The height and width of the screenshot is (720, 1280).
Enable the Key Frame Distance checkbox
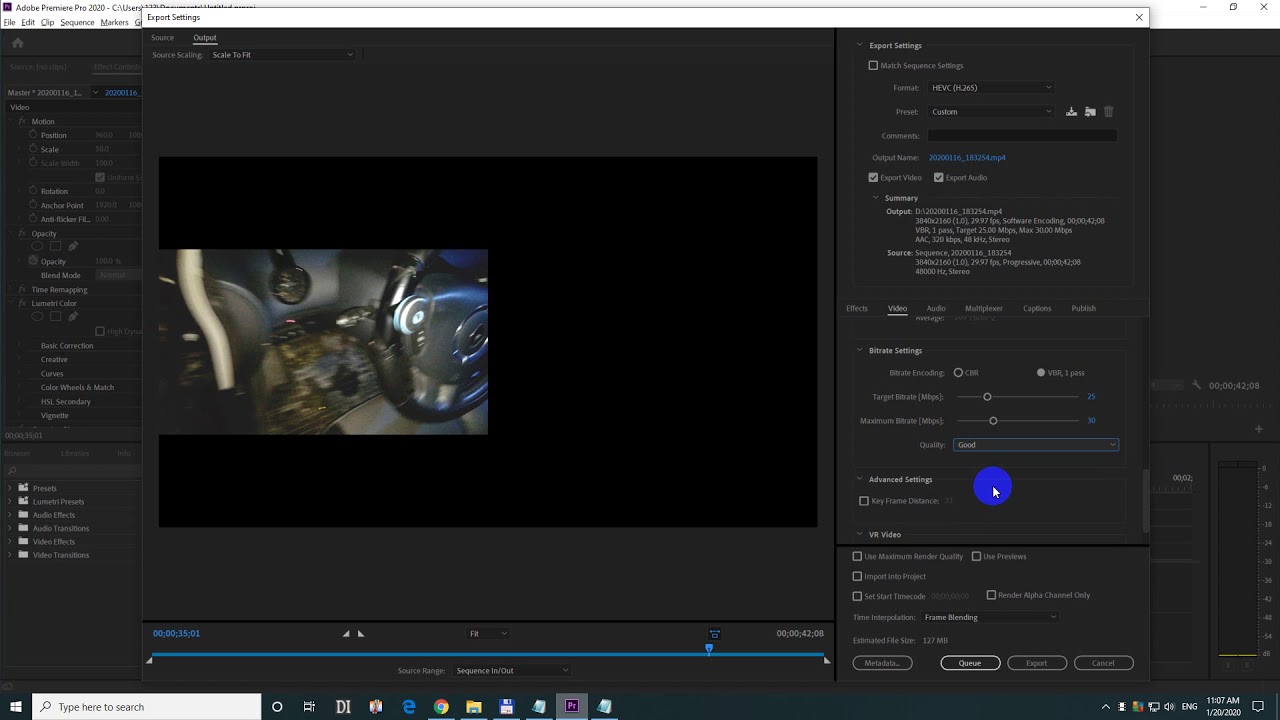click(x=864, y=501)
